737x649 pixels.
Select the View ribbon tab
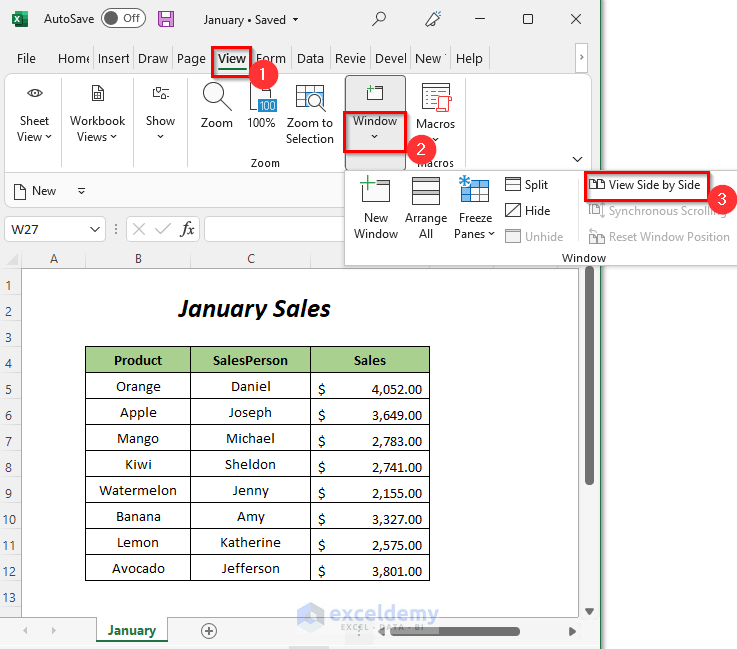pos(231,59)
